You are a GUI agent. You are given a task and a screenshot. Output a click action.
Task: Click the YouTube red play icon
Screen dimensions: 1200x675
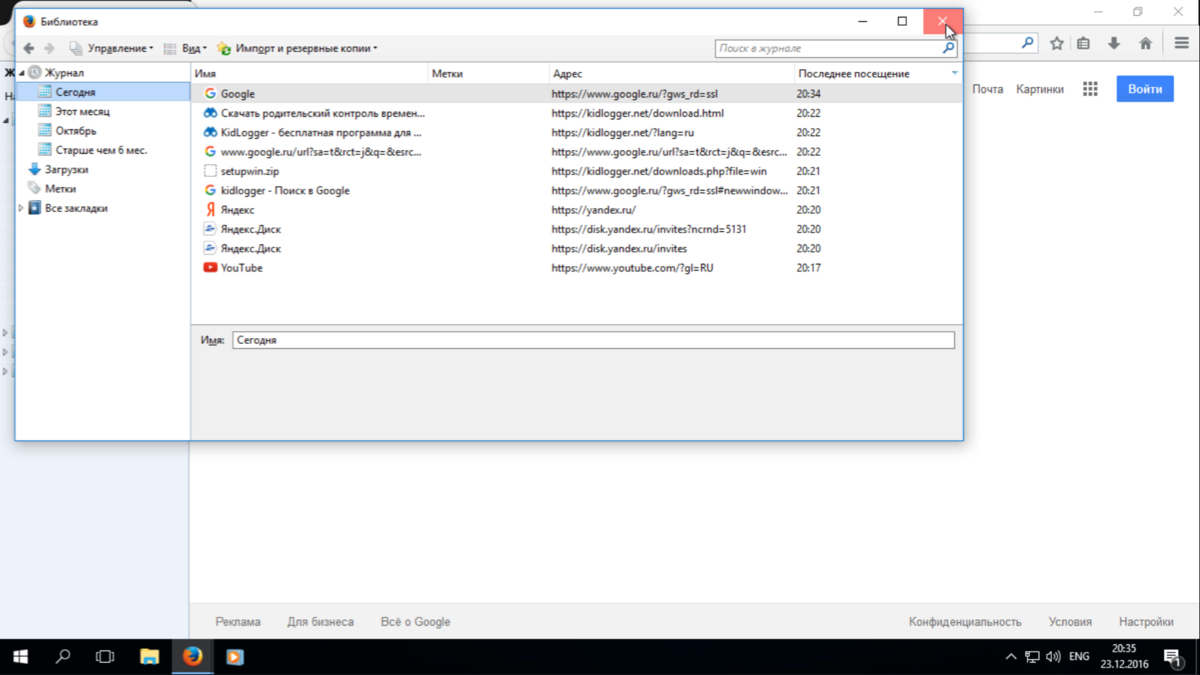[x=210, y=268]
